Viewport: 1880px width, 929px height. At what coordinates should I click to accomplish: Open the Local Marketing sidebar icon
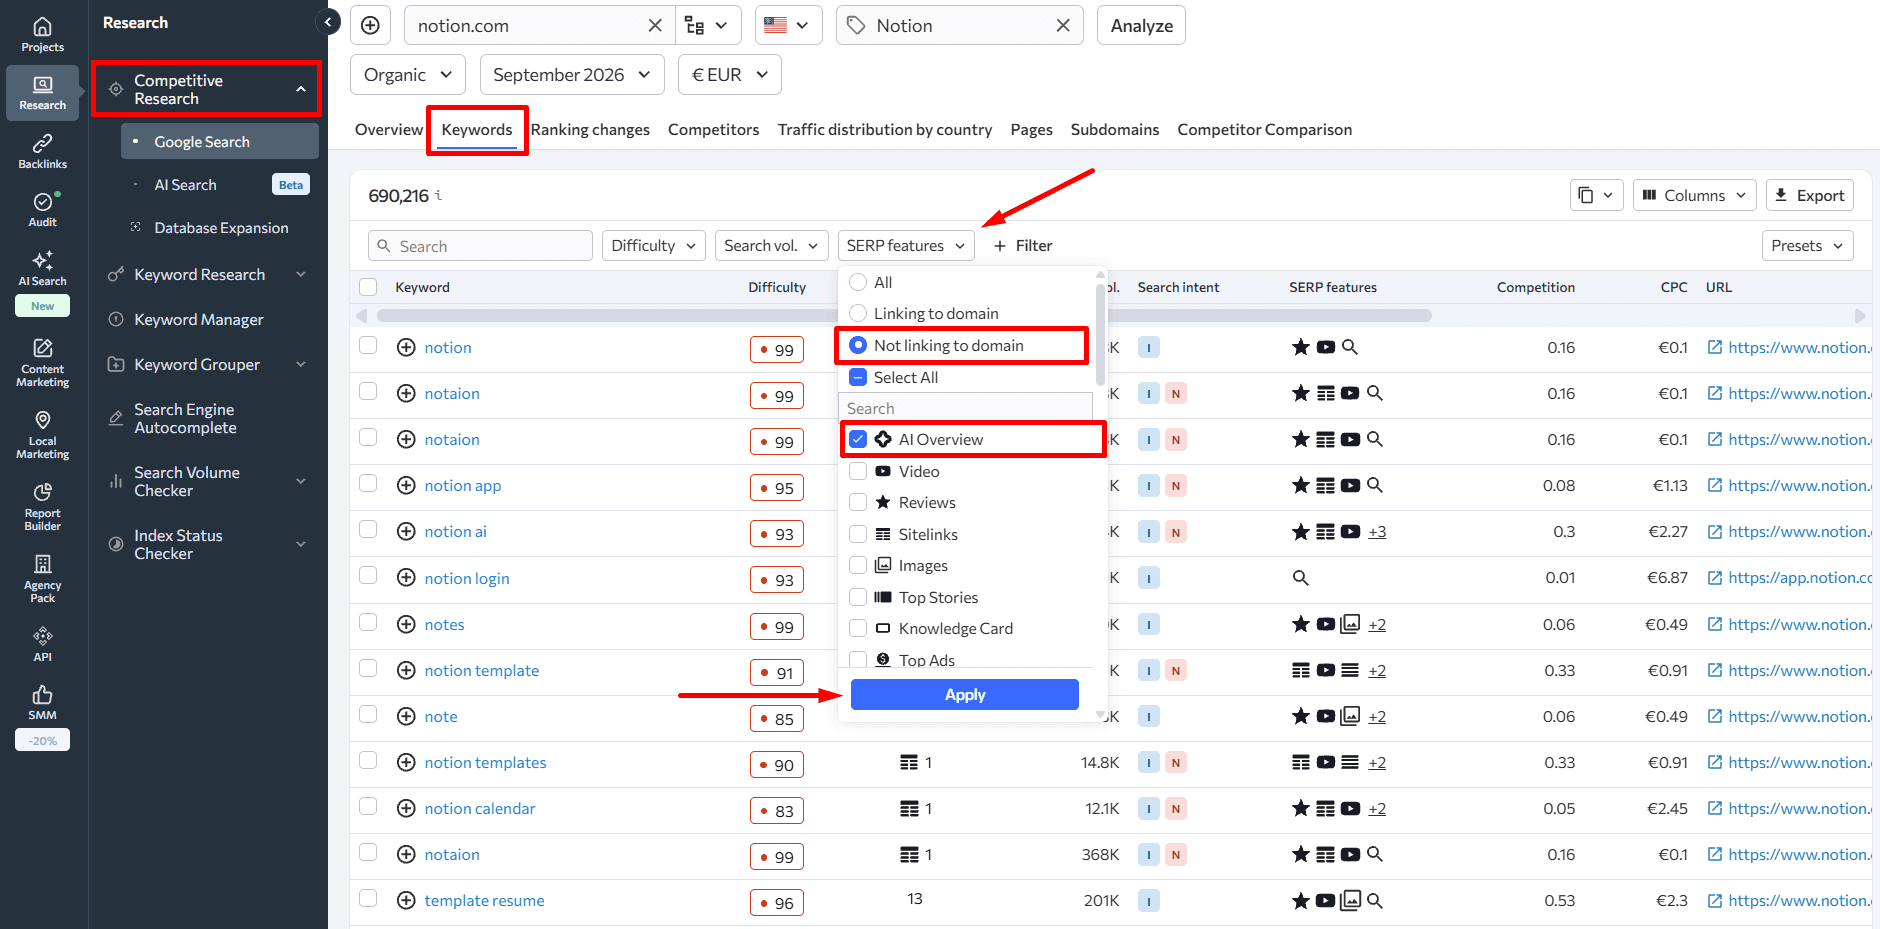(x=42, y=434)
